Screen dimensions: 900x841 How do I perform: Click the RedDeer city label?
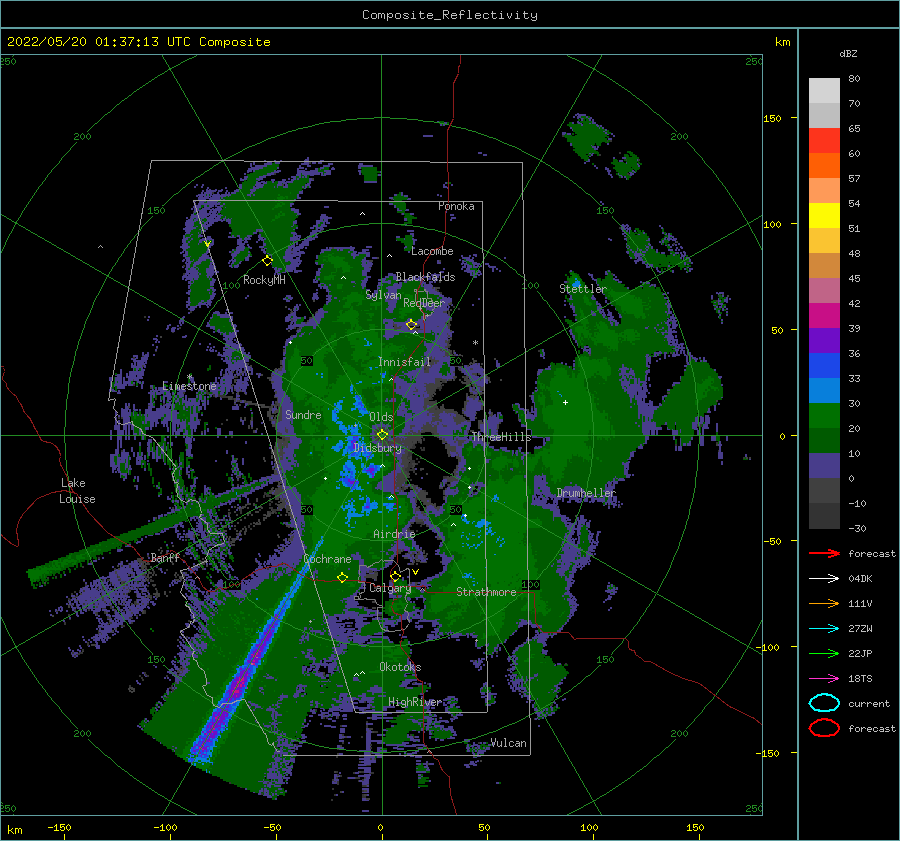pos(424,303)
